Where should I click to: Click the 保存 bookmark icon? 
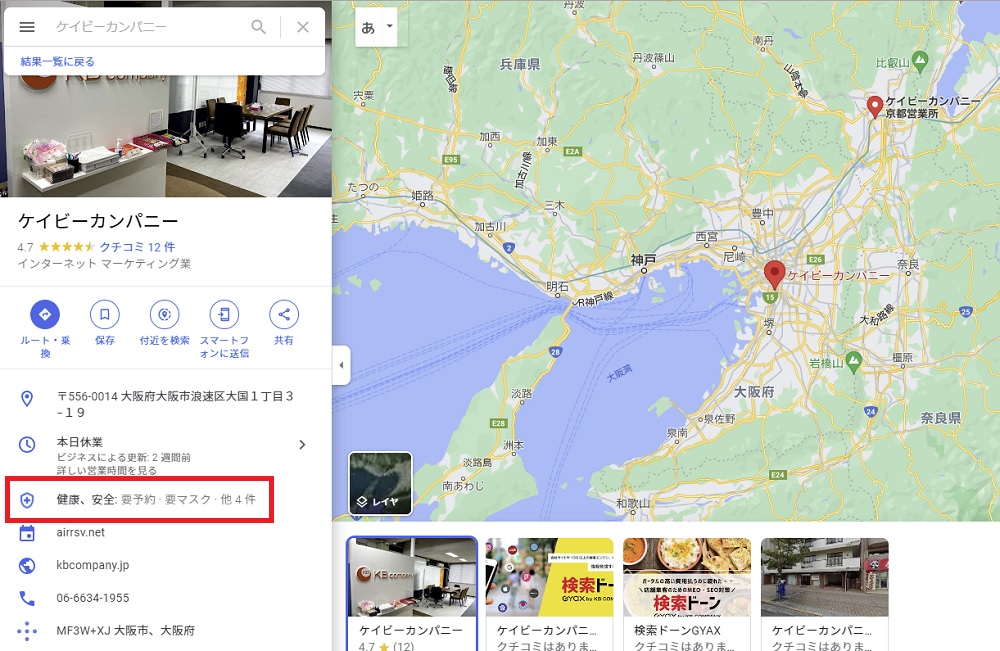tap(105, 314)
